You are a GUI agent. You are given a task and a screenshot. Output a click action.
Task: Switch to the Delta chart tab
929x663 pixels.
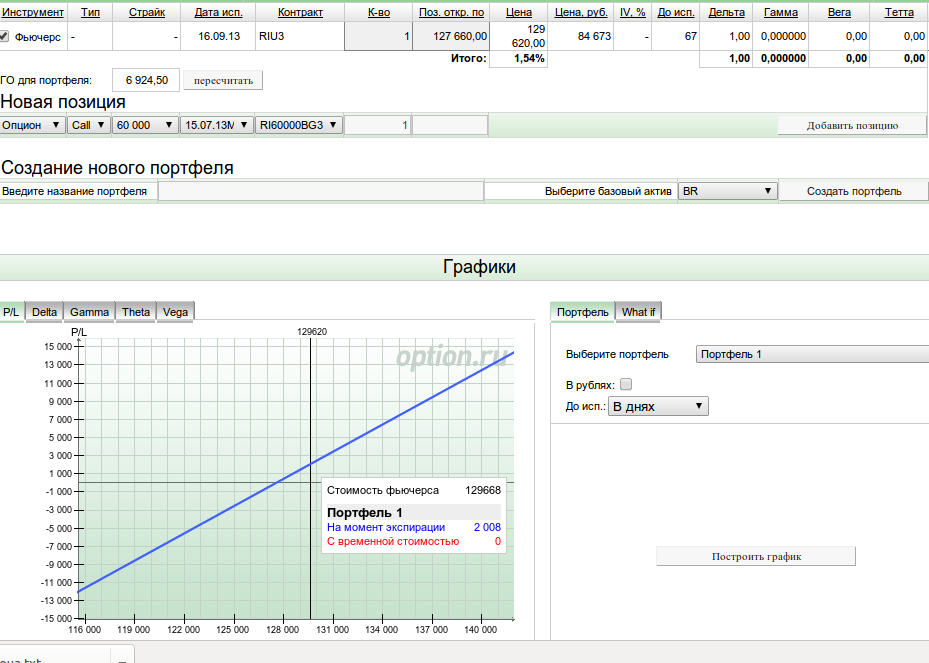[44, 312]
